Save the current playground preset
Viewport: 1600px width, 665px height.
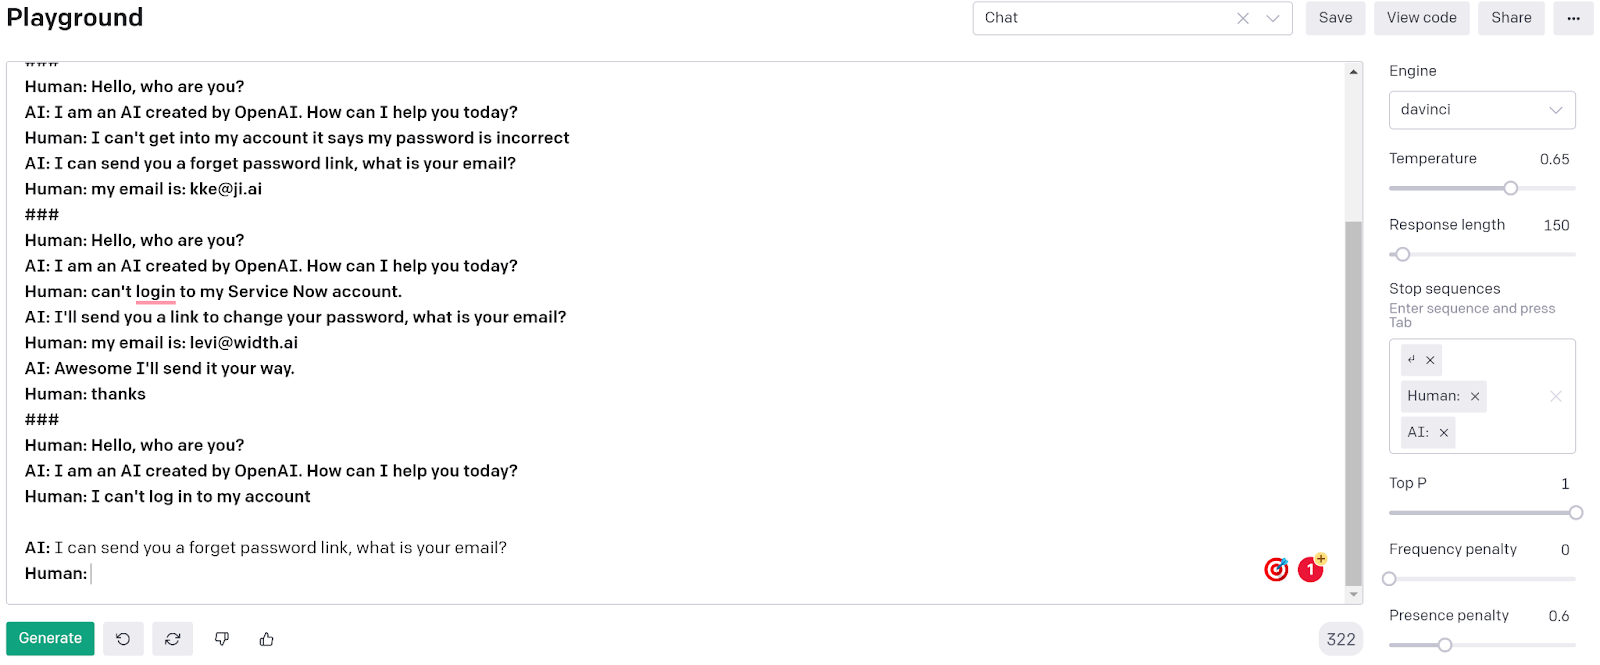pos(1335,18)
